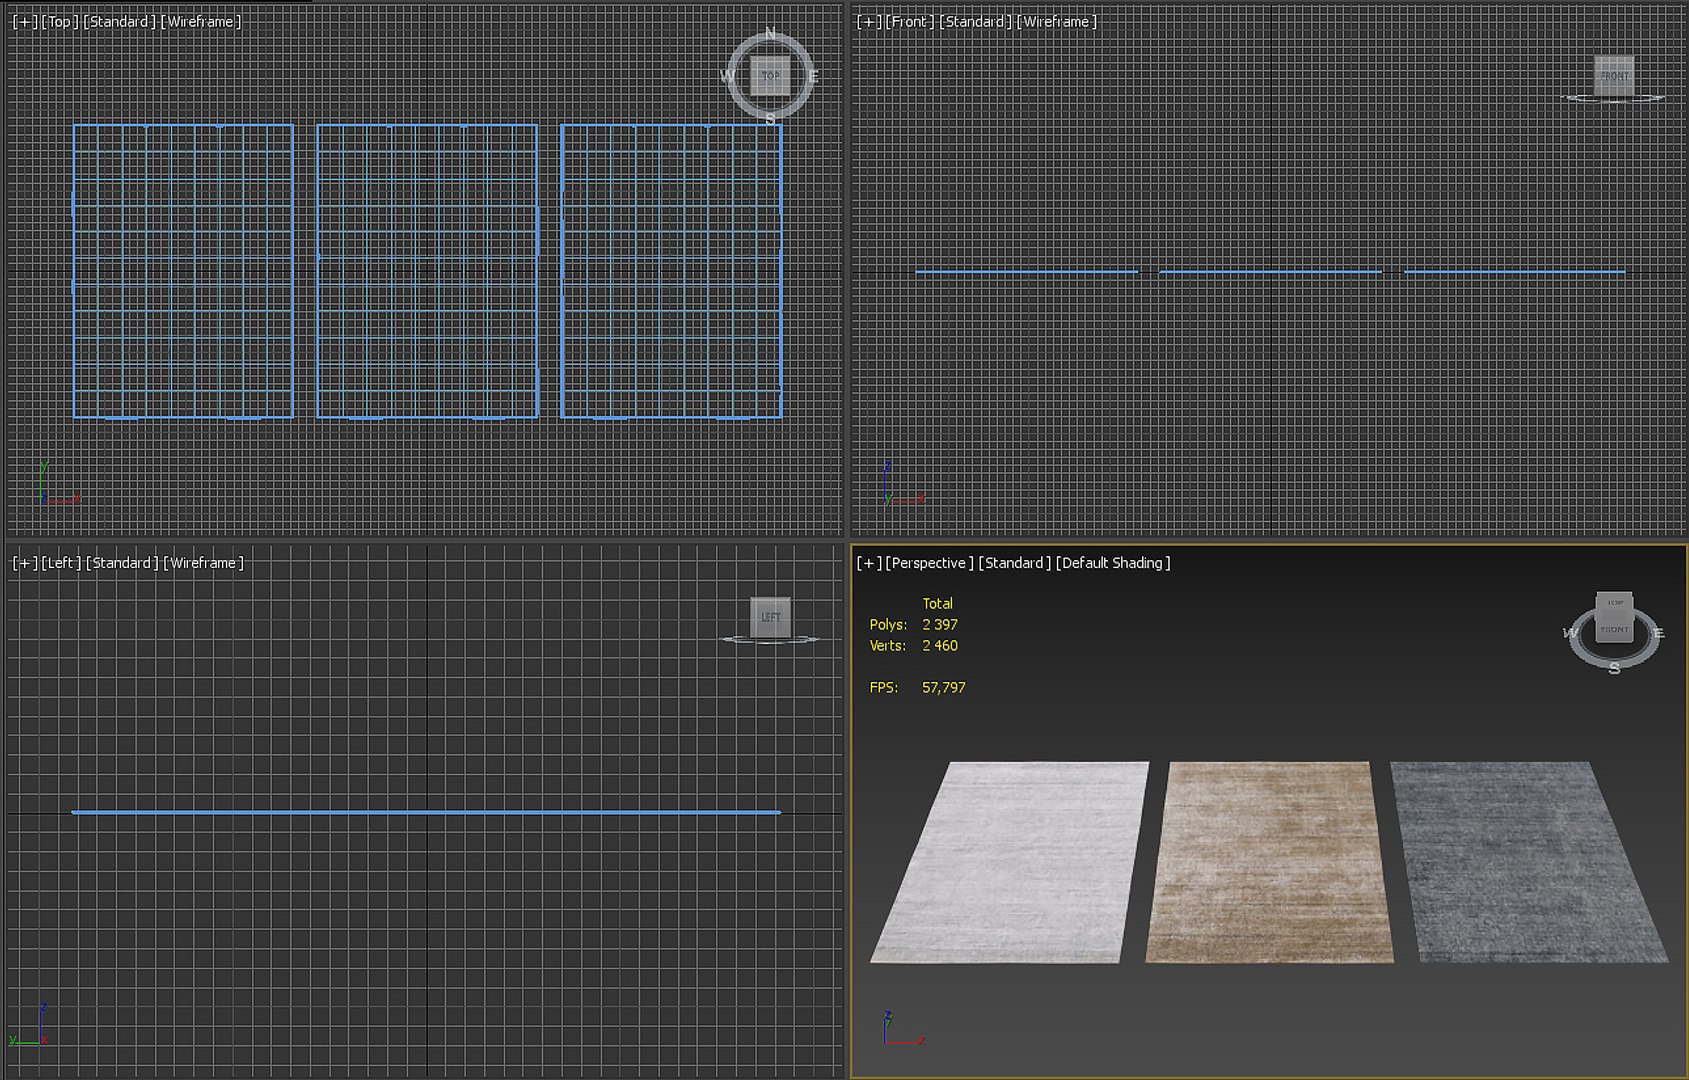Screen dimensions: 1689x1080
Task: Click the E compass letter in Perspective viewport
Action: 1658,633
